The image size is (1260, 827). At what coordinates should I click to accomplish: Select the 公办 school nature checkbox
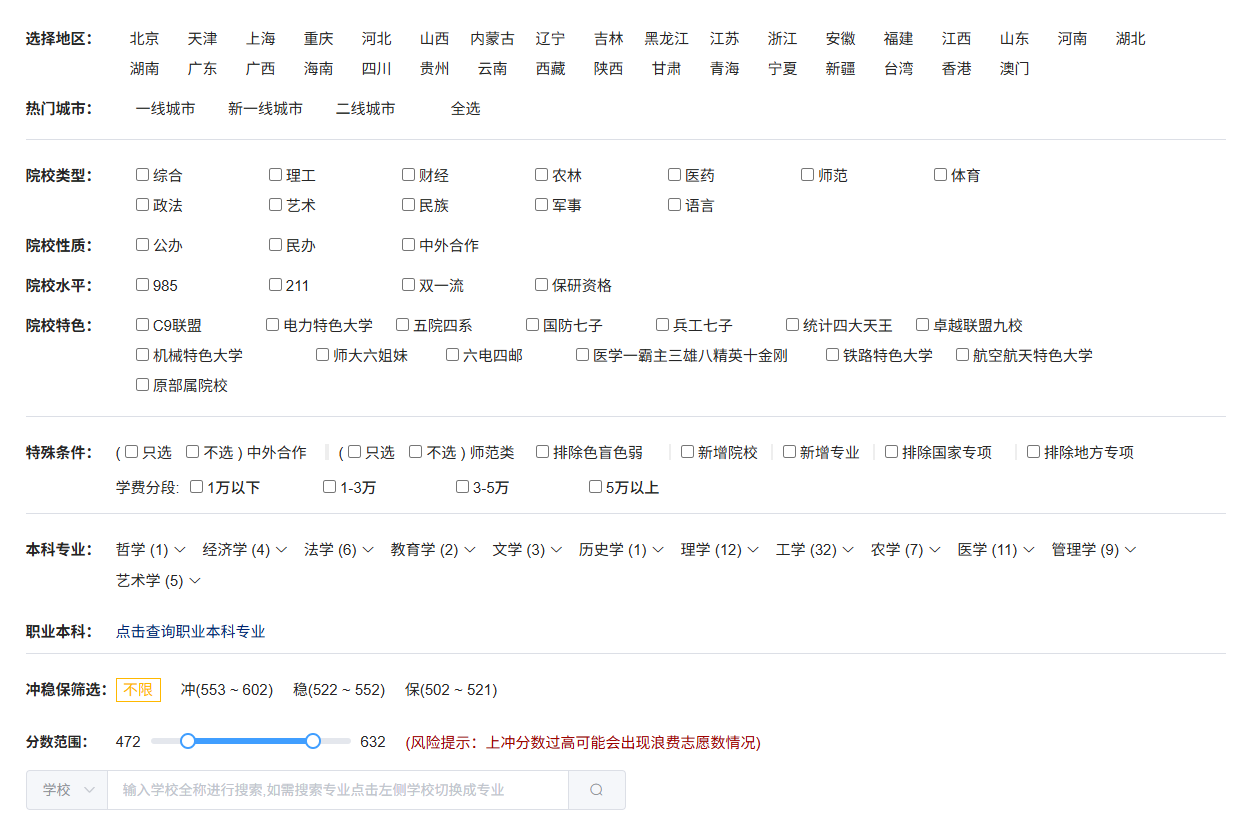pos(142,245)
